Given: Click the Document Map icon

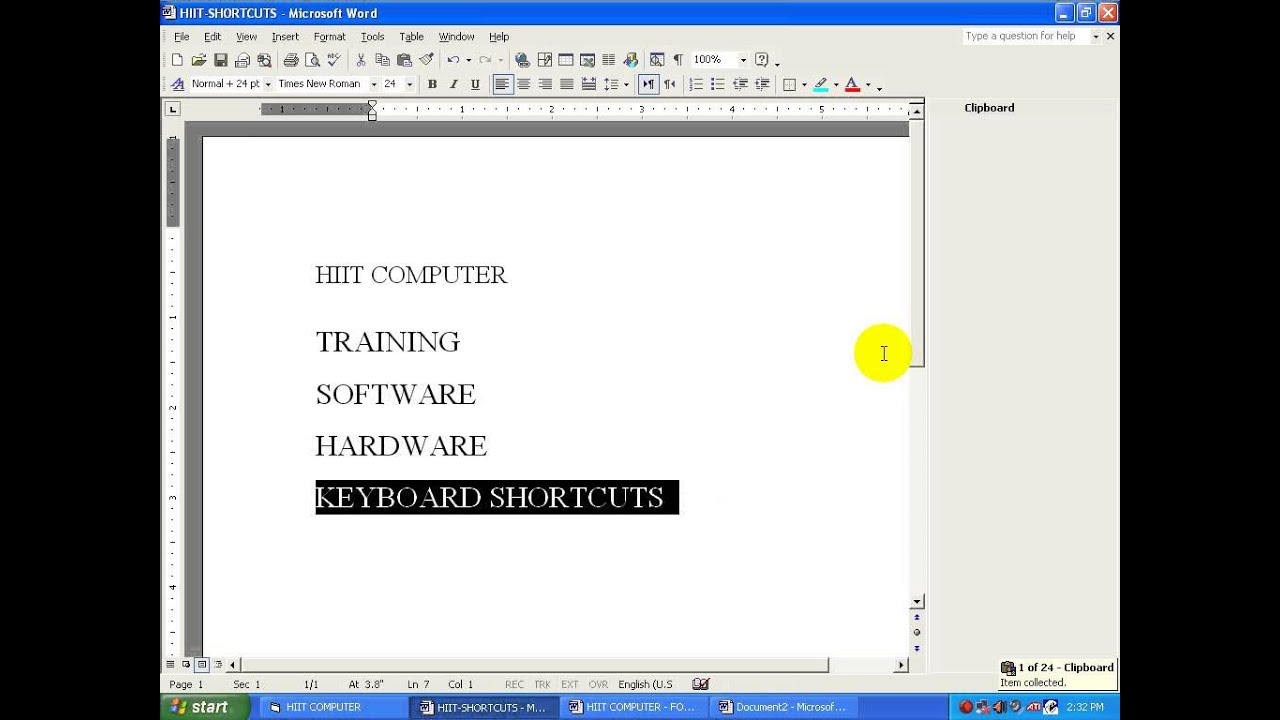Looking at the screenshot, I should click(656, 60).
